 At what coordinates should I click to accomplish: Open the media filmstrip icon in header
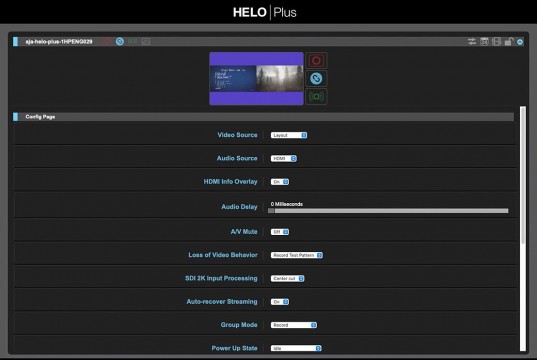pyautogui.click(x=497, y=42)
